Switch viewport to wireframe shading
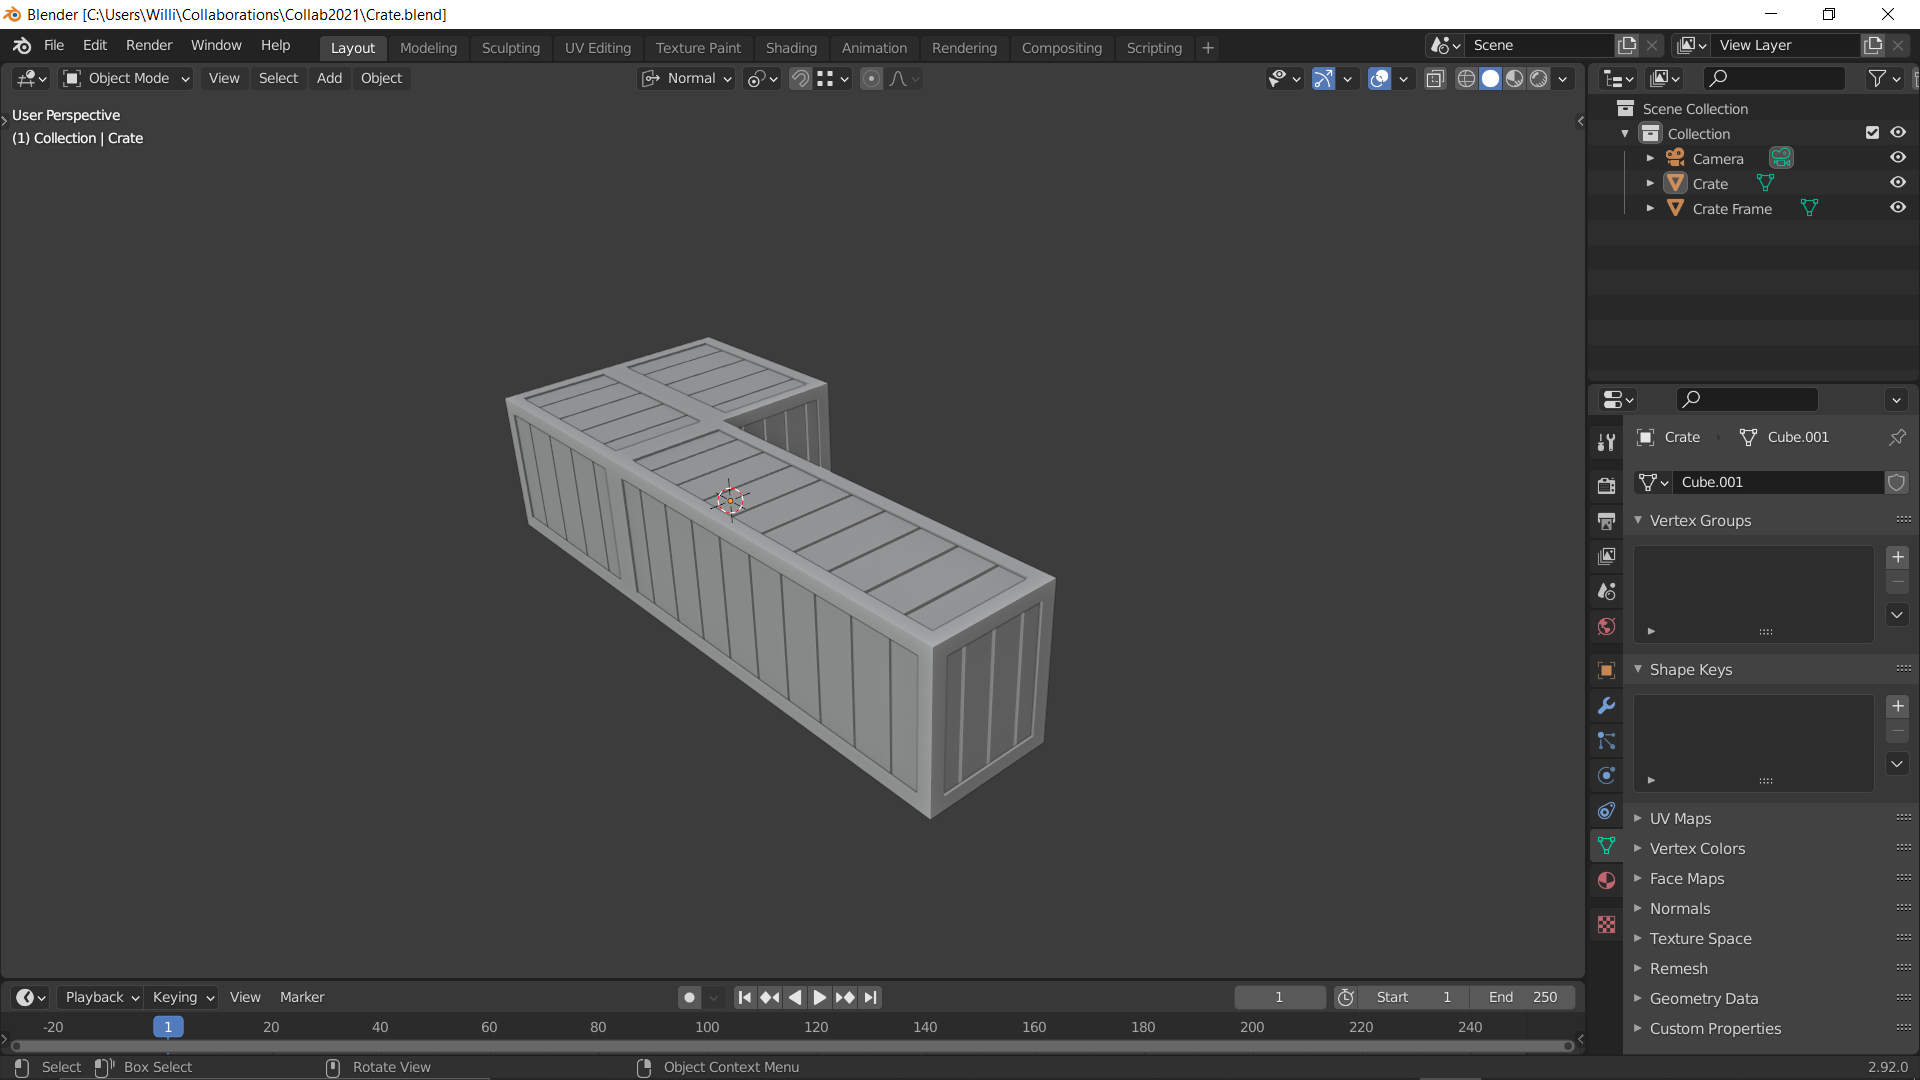 pyautogui.click(x=1466, y=79)
